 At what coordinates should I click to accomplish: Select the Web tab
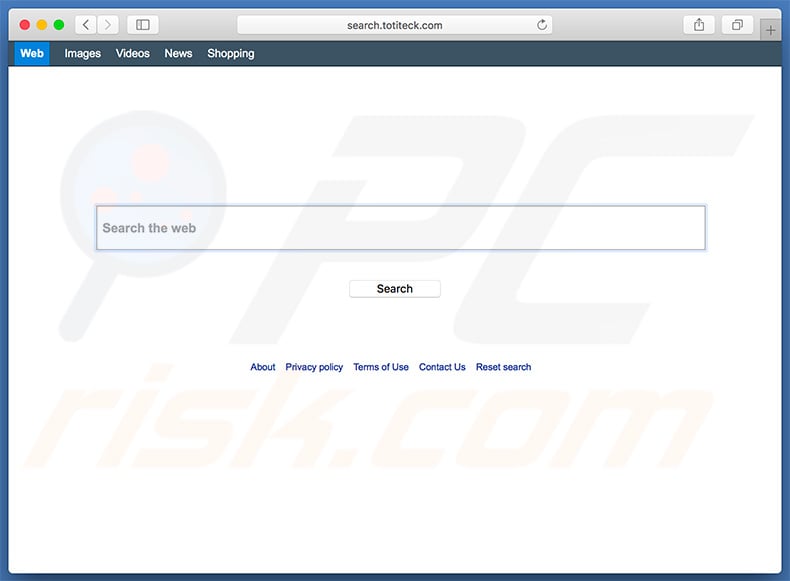(x=32, y=53)
